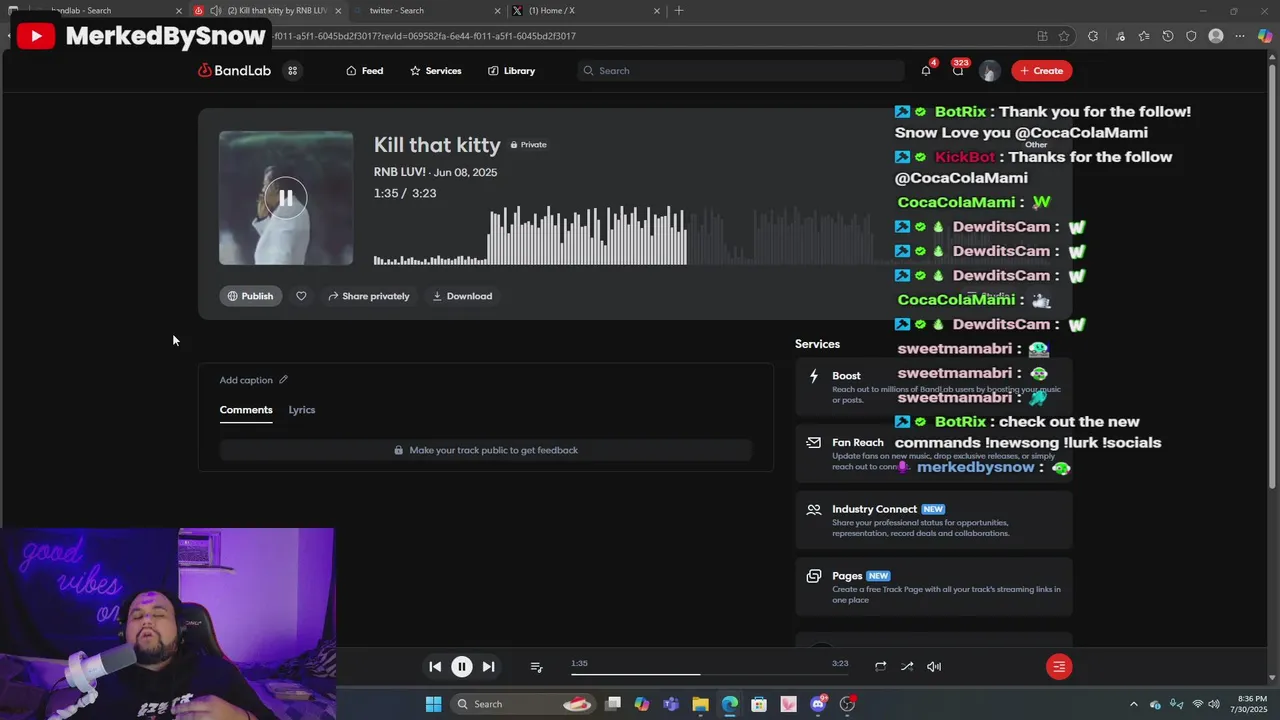Switch to the Lyrics tab
This screenshot has width=1280, height=720.
302,410
